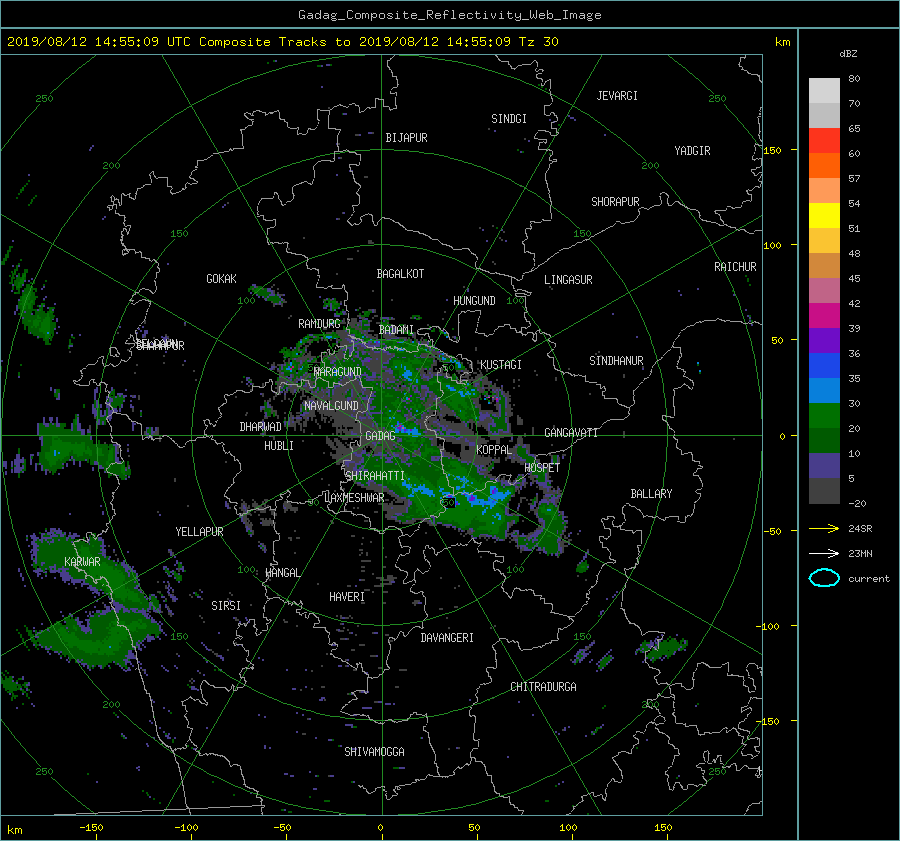Click the SHIVAMOGGA town label
Image resolution: width=900 pixels, height=841 pixels.
pos(374,752)
